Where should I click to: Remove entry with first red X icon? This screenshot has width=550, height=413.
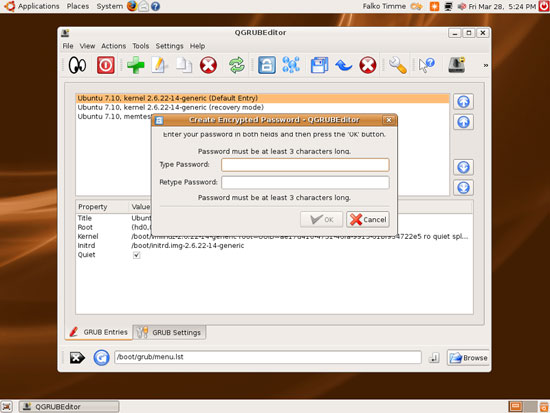(208, 65)
